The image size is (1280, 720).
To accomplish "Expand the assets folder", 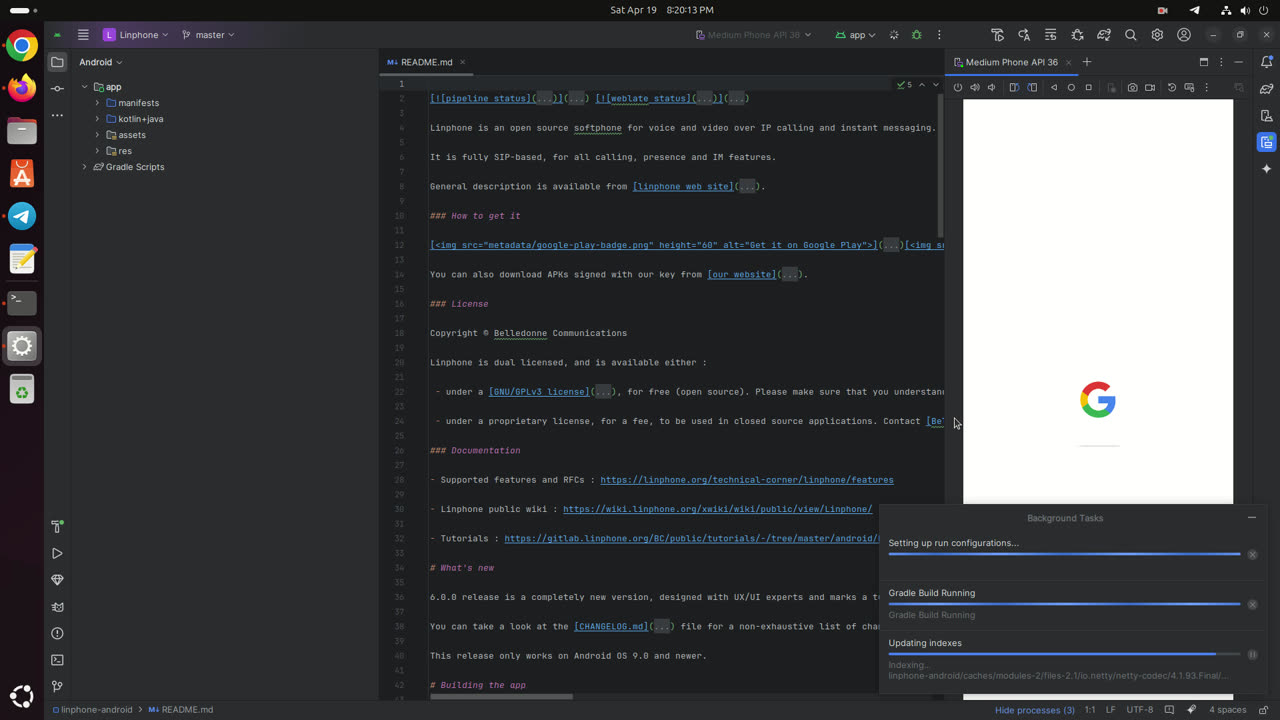I will [x=97, y=135].
